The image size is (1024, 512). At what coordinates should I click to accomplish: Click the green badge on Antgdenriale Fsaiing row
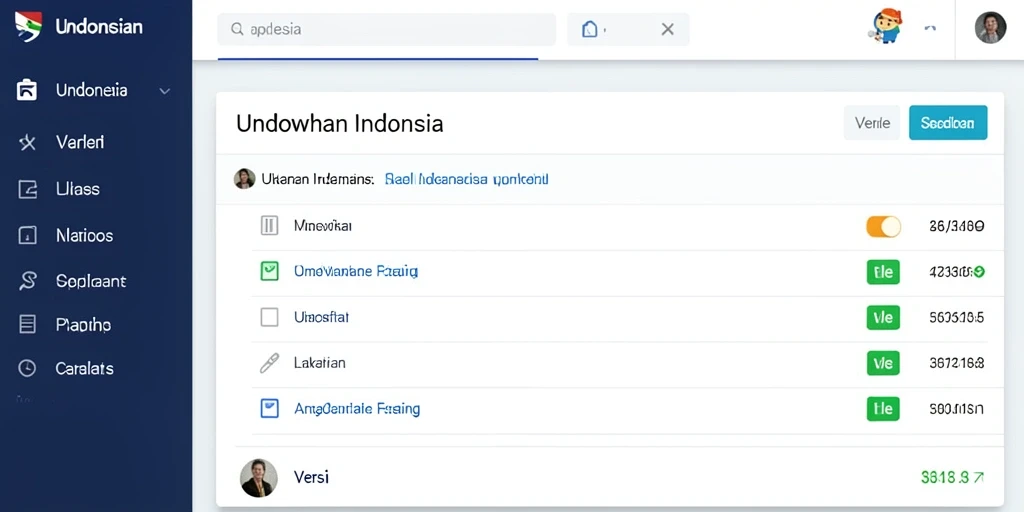(x=883, y=409)
